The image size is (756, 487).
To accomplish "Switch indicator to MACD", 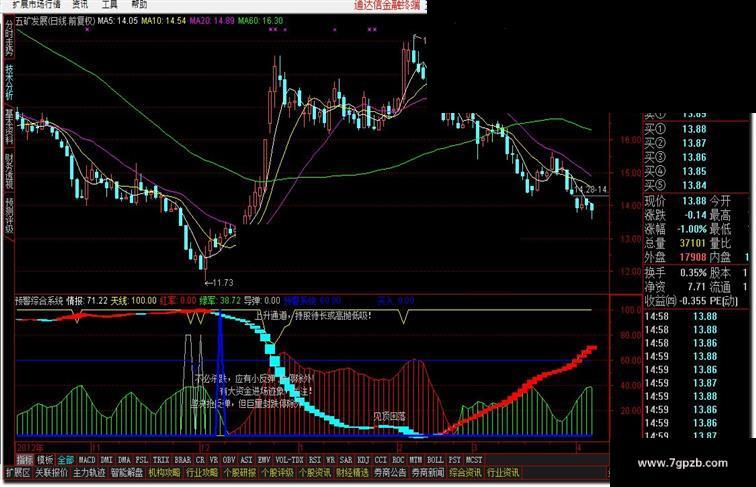I will (x=87, y=460).
